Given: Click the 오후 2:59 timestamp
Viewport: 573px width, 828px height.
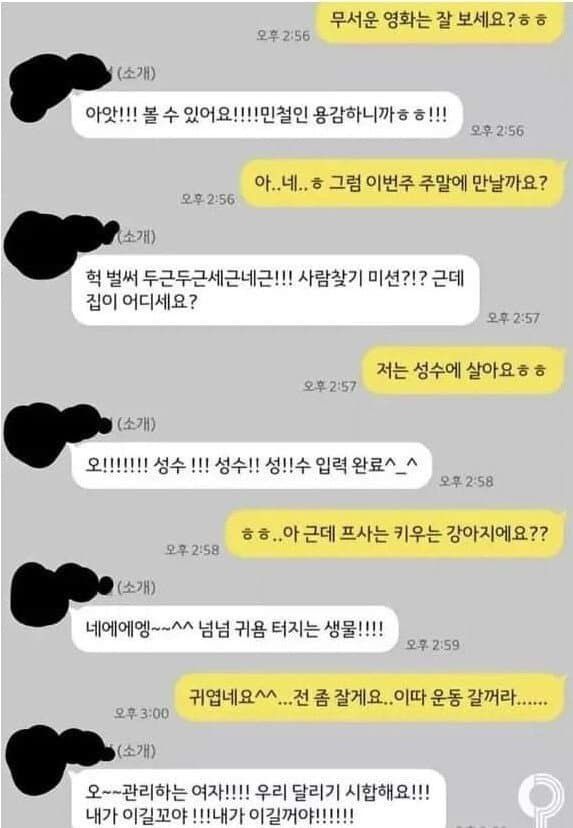Looking at the screenshot, I should (433, 644).
